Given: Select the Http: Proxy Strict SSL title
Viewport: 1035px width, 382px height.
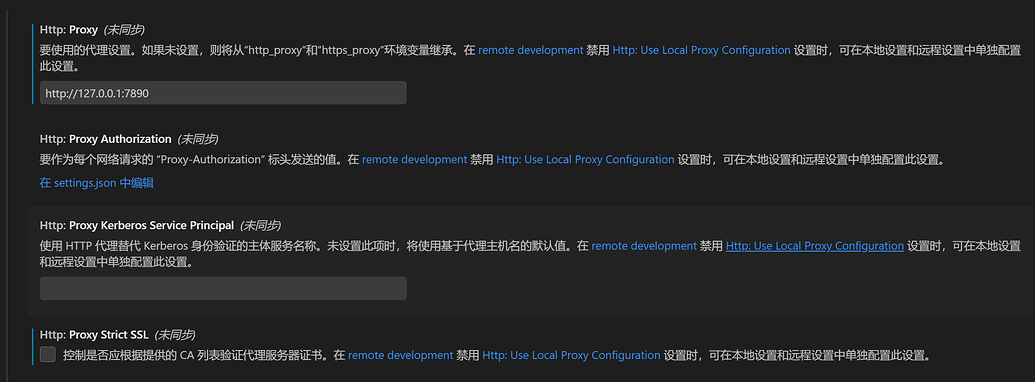Looking at the screenshot, I should coord(94,334).
